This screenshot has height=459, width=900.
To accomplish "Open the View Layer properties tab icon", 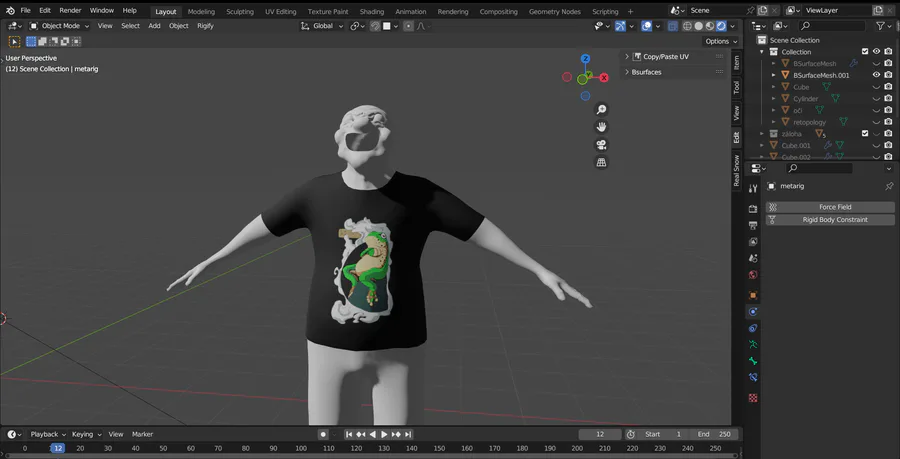I will pyautogui.click(x=753, y=242).
